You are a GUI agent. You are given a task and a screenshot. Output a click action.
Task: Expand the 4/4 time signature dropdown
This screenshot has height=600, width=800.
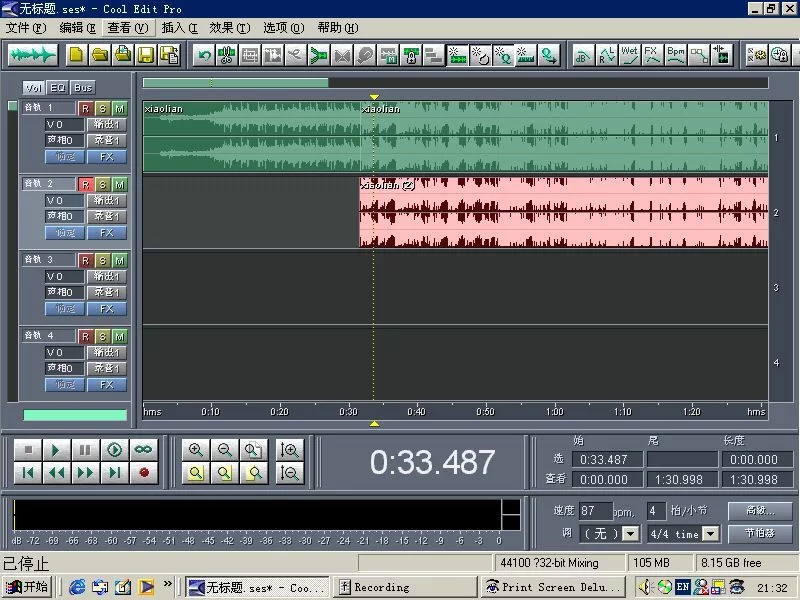[708, 534]
